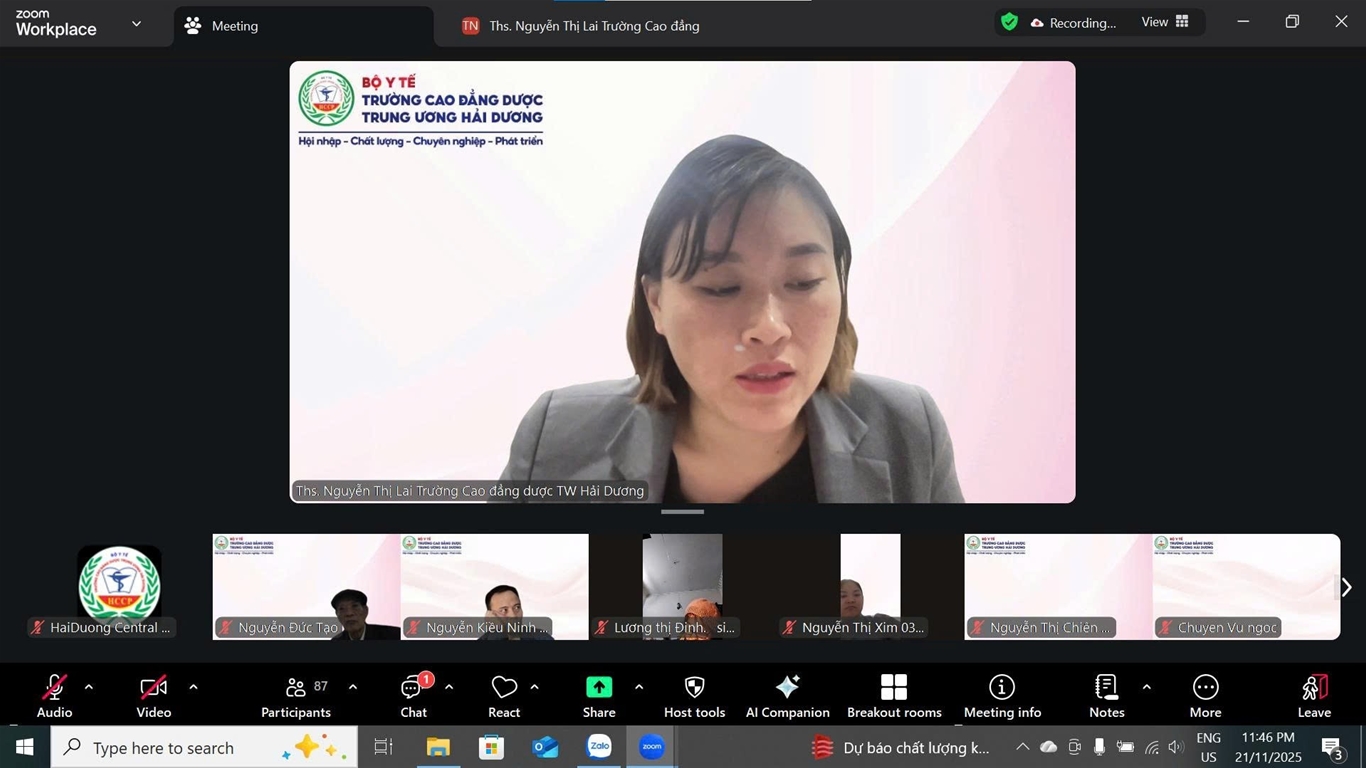This screenshot has width=1366, height=768.
Task: Open the Participants panel
Action: point(296,695)
